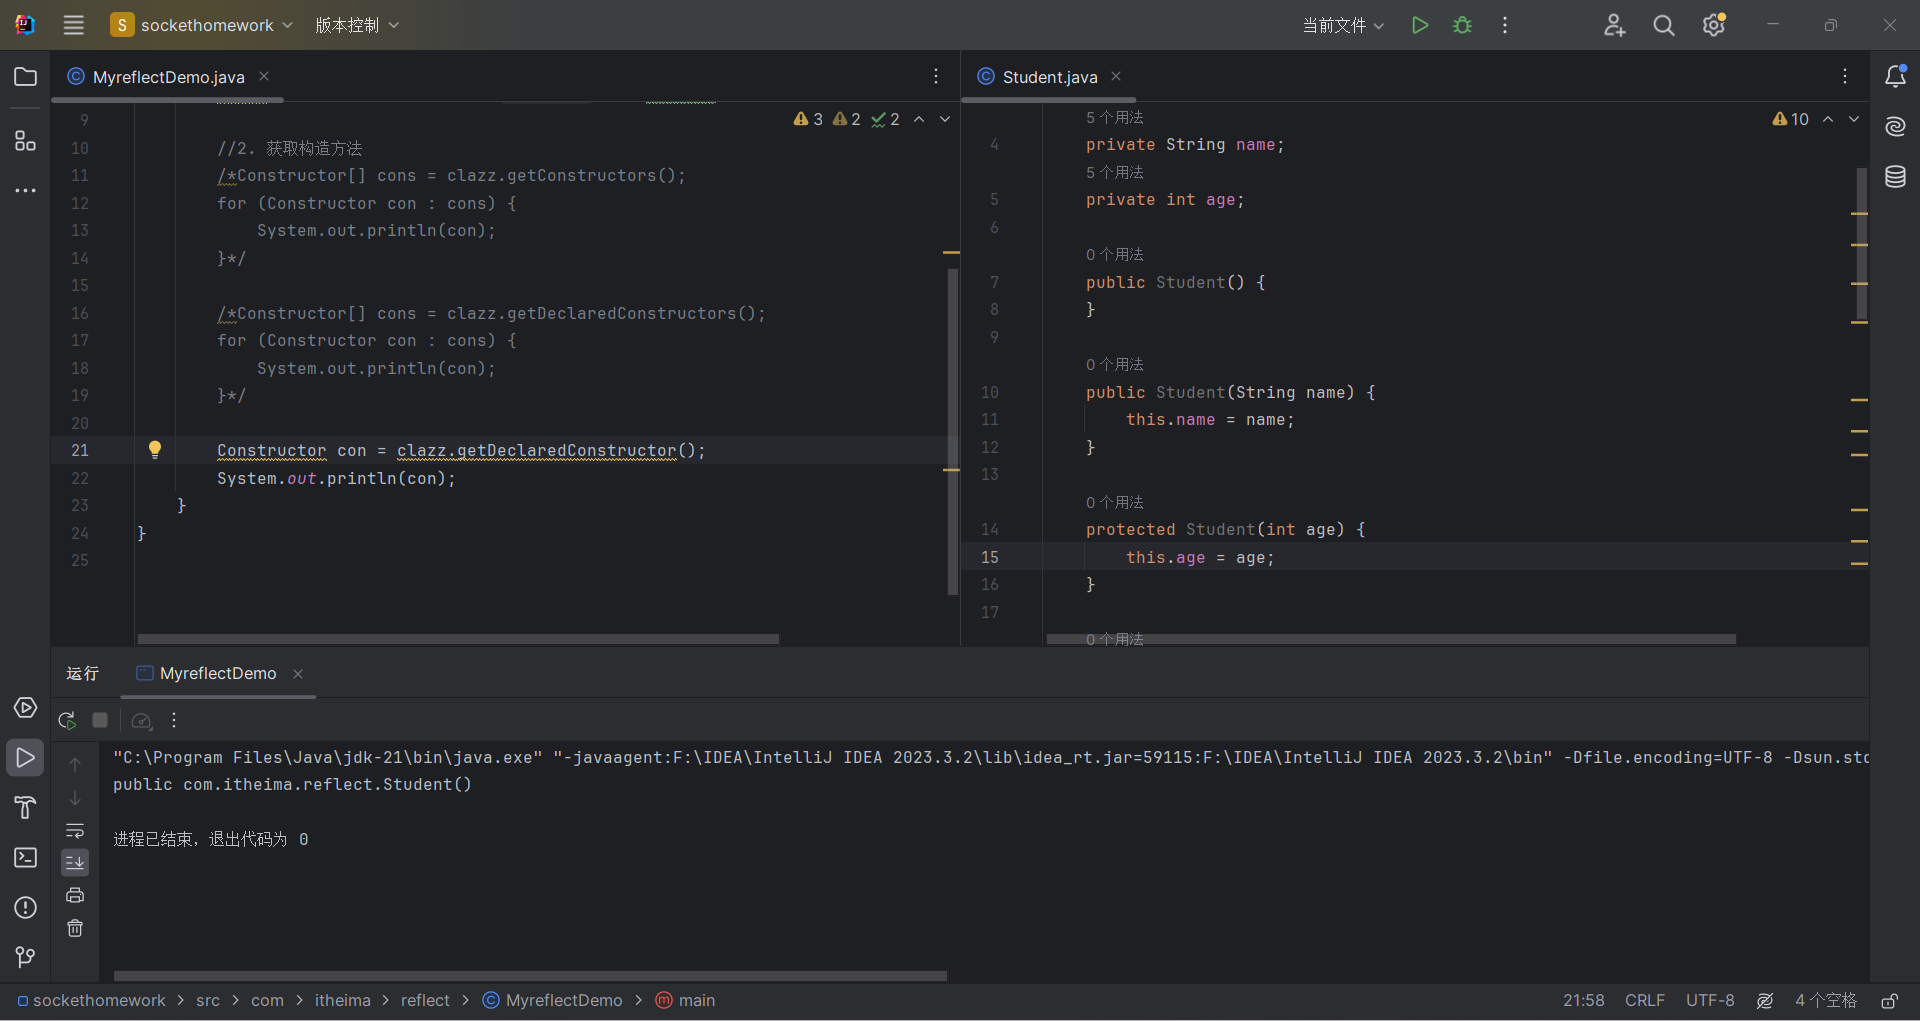
Task: Close the Student.java tab
Action: [x=1116, y=76]
